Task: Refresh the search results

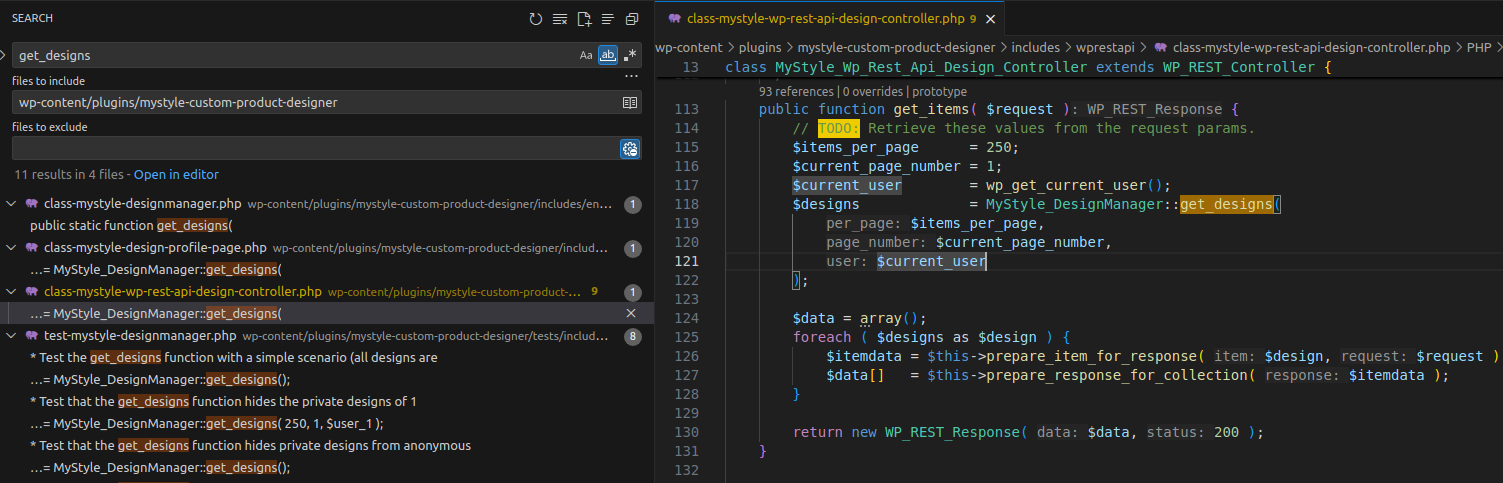Action: pyautogui.click(x=536, y=19)
